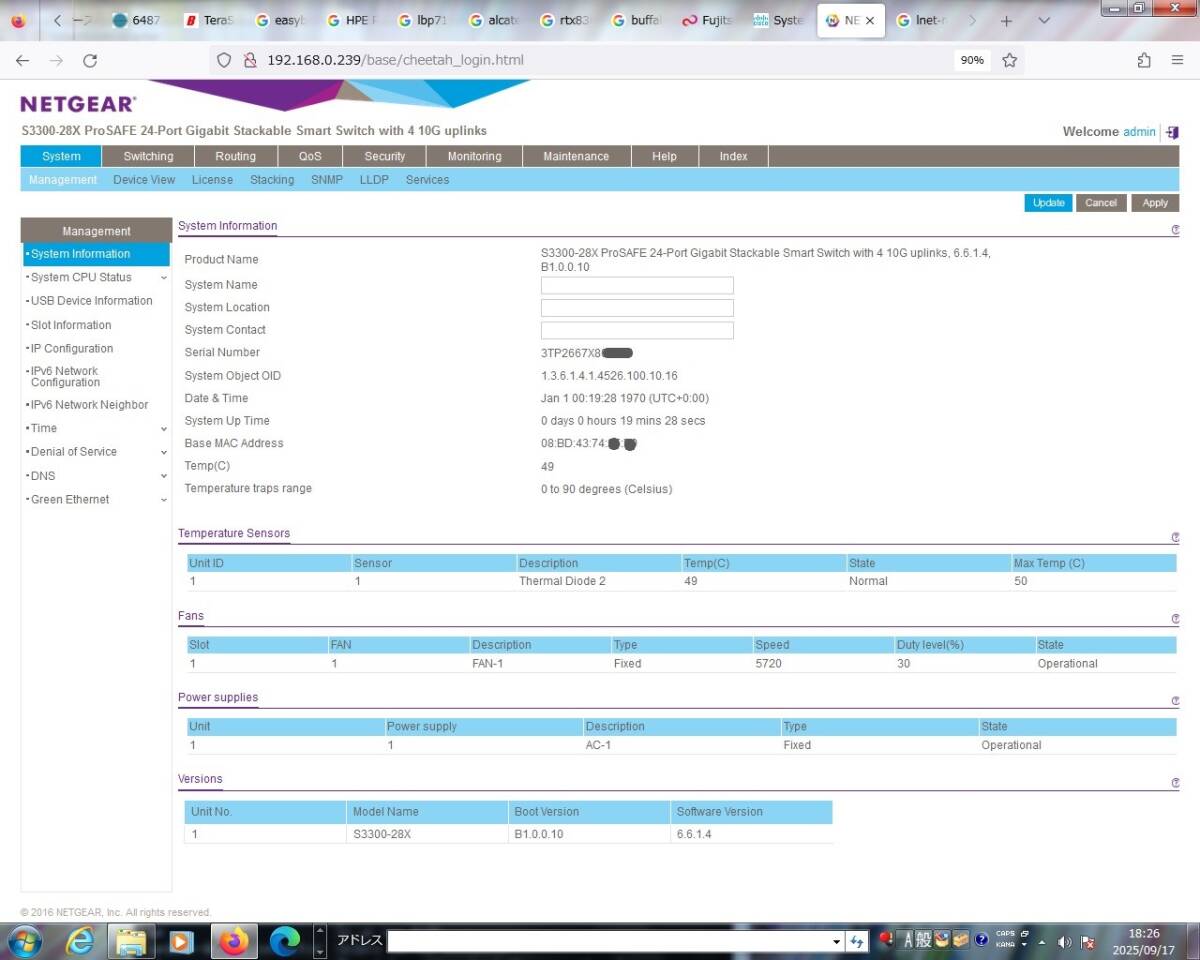This screenshot has height=960, width=1200.
Task: Click the Cancel button
Action: (x=1101, y=203)
